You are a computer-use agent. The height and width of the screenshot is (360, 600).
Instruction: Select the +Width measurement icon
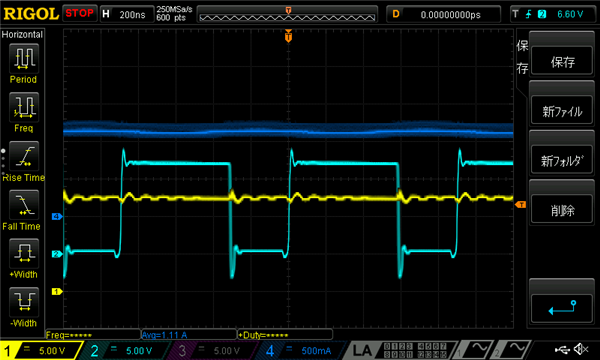24,254
